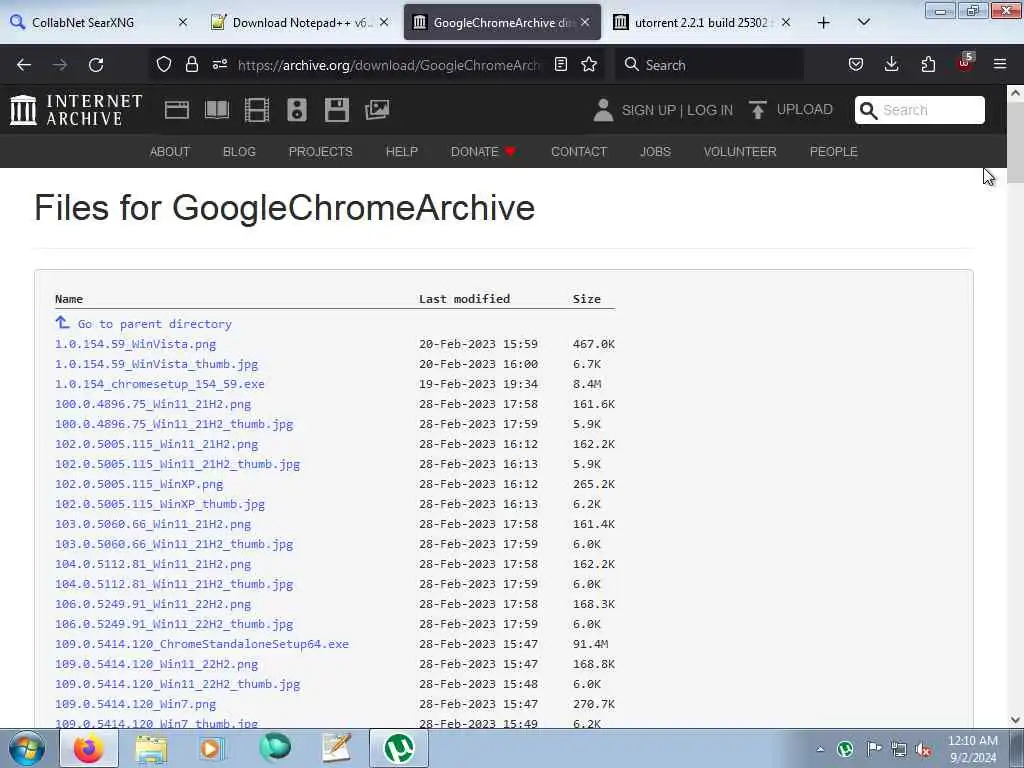Image resolution: width=1024 pixels, height=768 pixels.
Task: Close the GoogleChromeArchive tab
Action: [x=585, y=22]
